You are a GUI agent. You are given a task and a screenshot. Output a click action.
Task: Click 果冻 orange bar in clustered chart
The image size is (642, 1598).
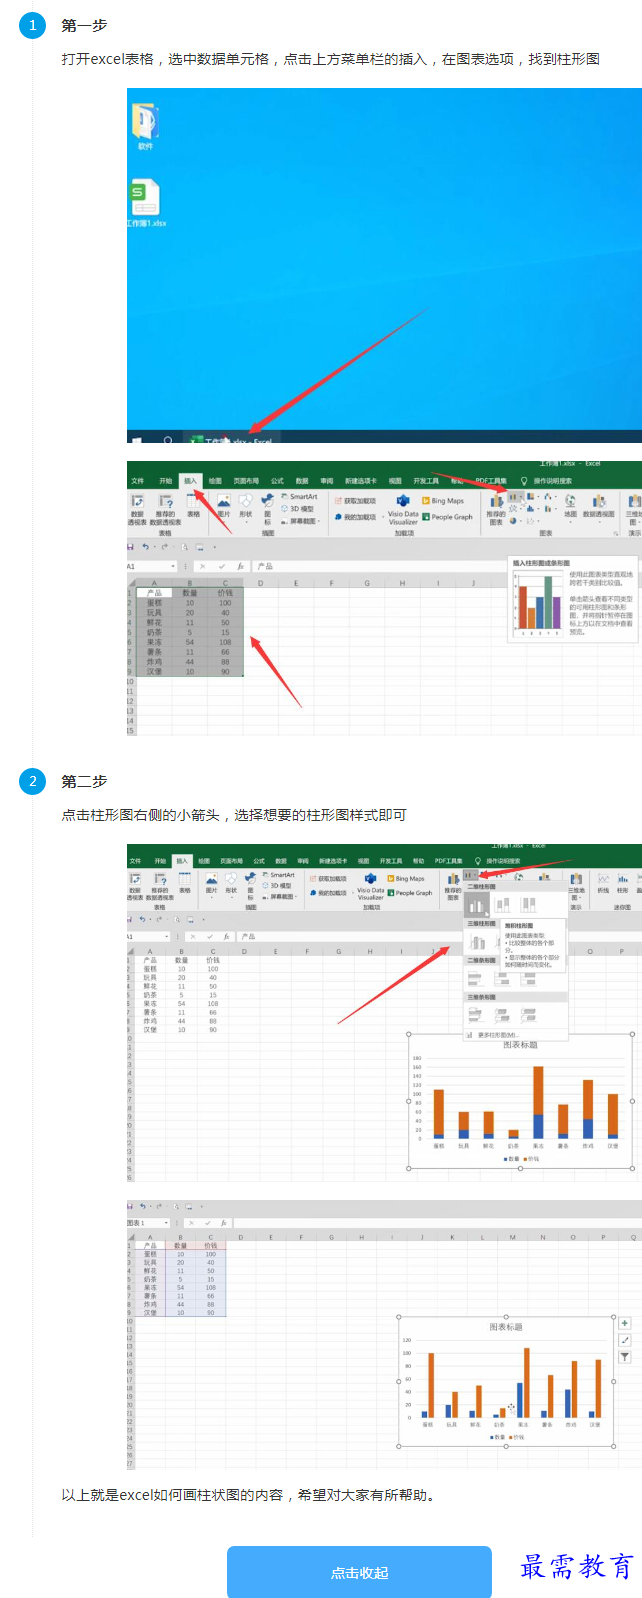(527, 1382)
